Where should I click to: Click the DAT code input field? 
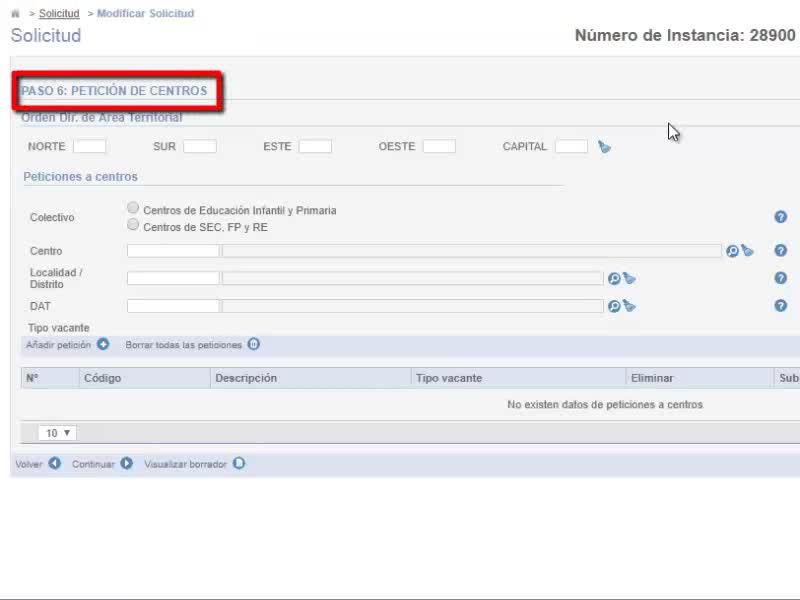pyautogui.click(x=173, y=306)
